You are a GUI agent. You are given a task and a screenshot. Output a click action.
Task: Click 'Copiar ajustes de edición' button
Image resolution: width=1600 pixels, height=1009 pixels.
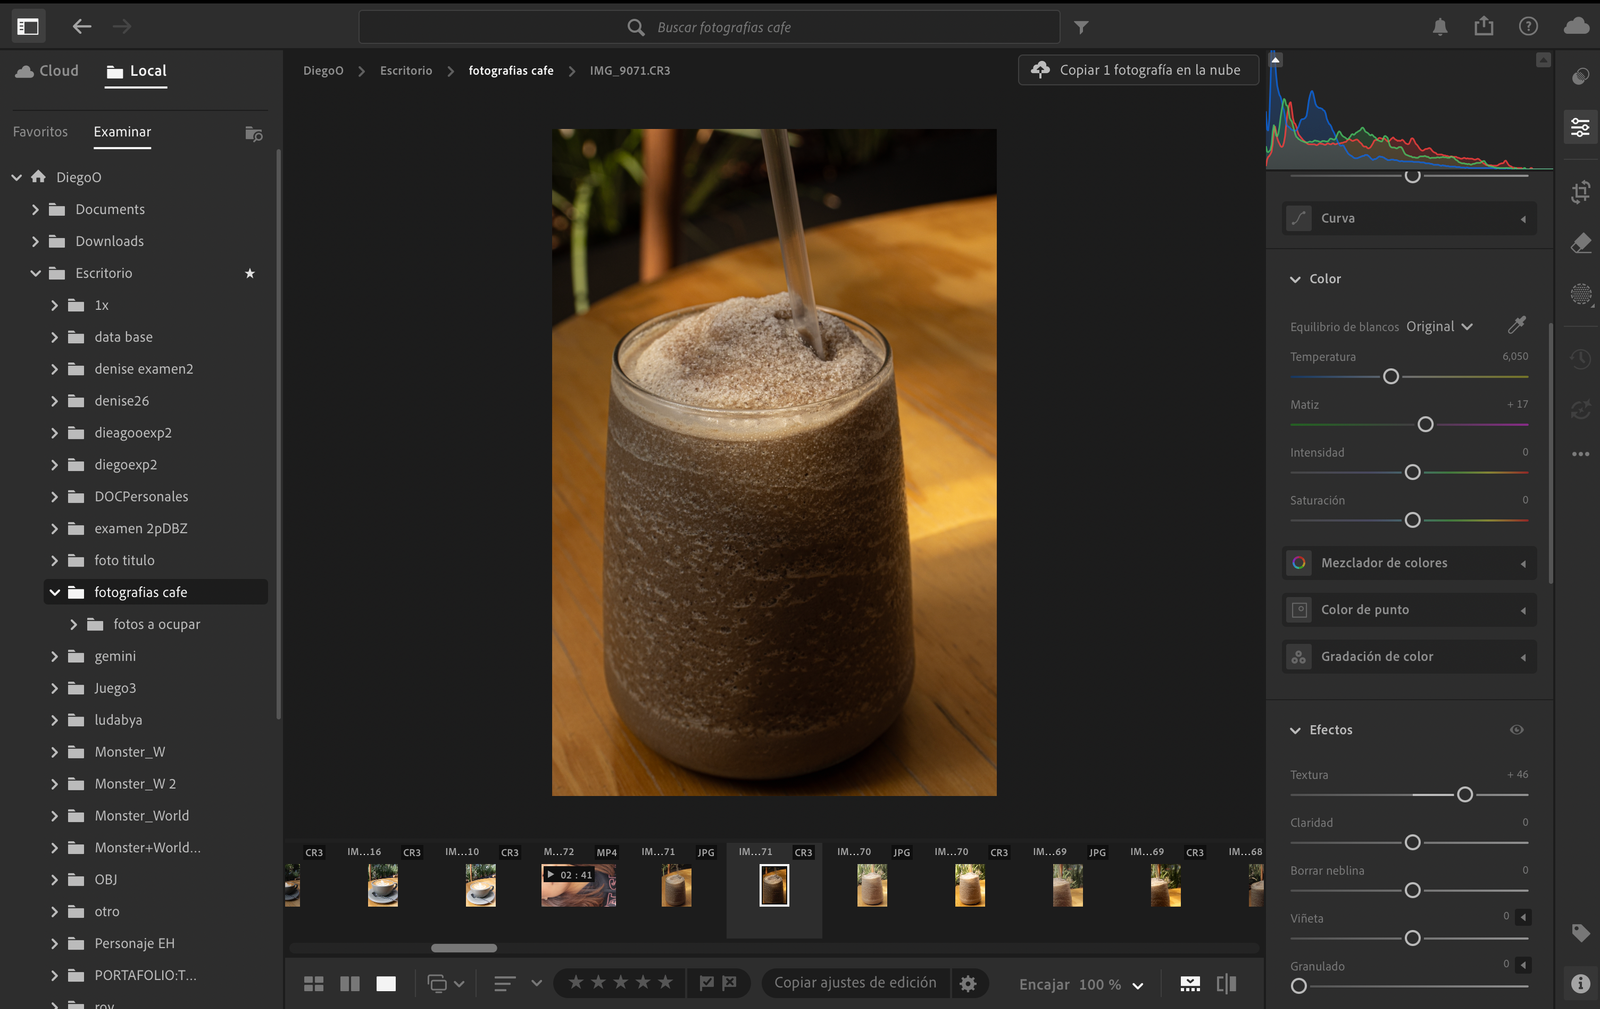click(x=855, y=983)
